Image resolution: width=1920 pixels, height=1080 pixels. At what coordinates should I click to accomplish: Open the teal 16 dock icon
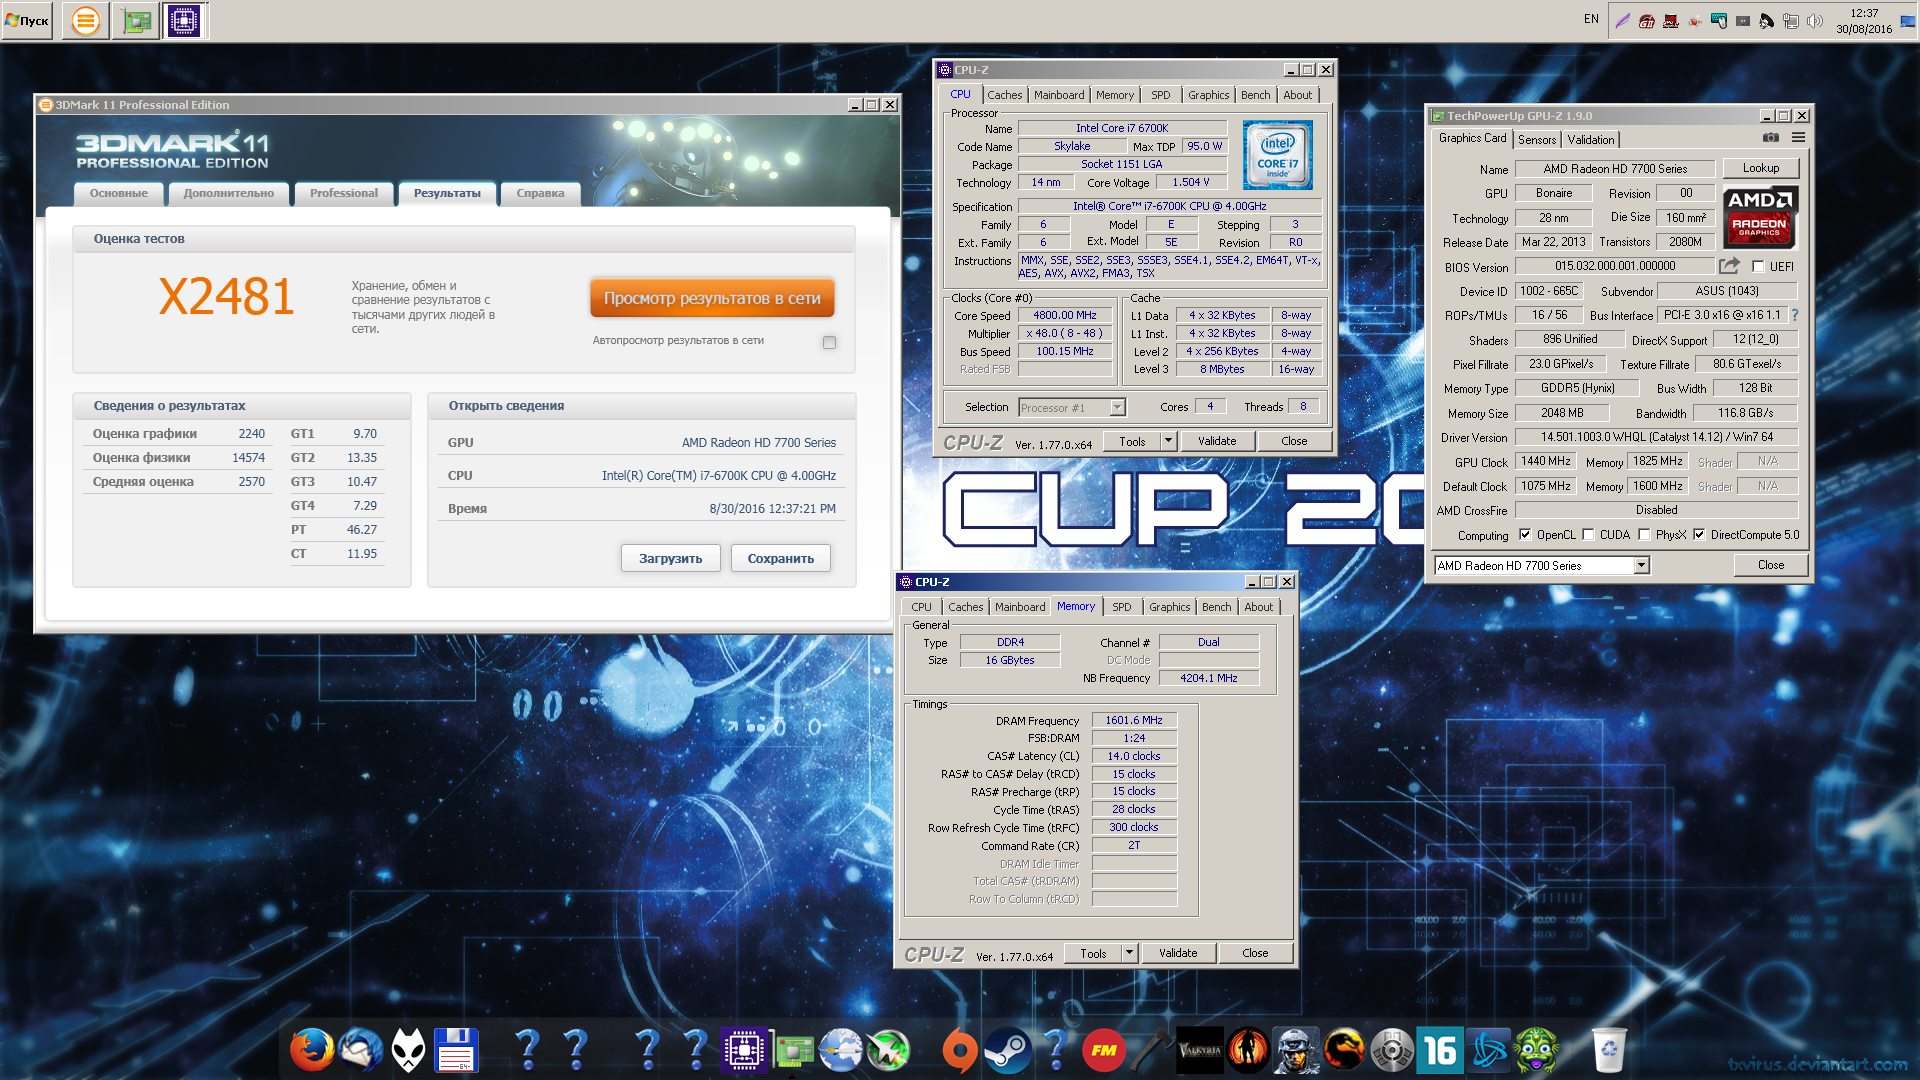[1440, 1050]
